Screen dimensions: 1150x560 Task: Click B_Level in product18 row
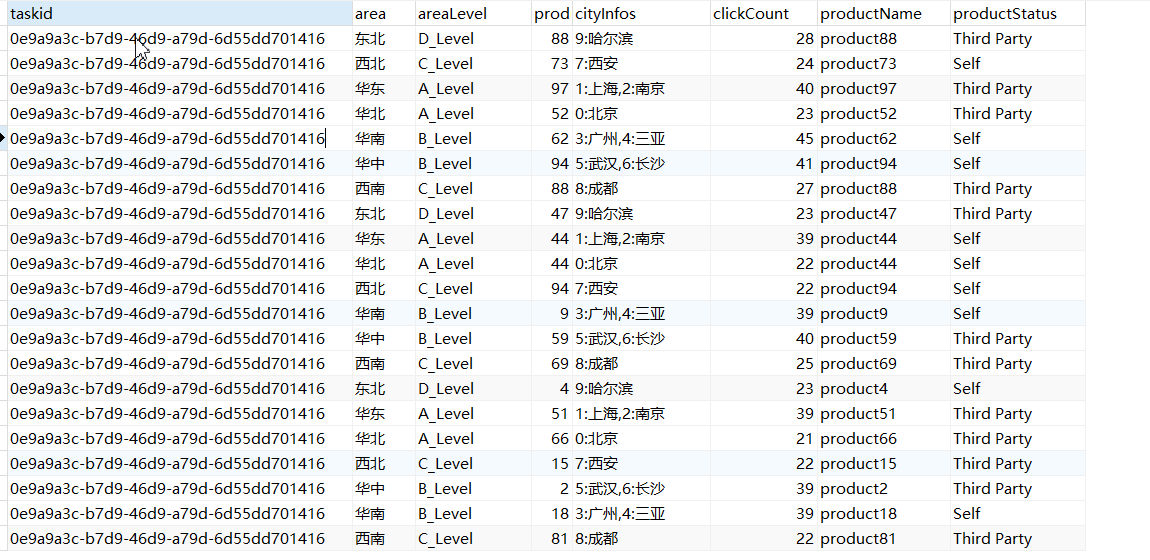[x=472, y=512]
